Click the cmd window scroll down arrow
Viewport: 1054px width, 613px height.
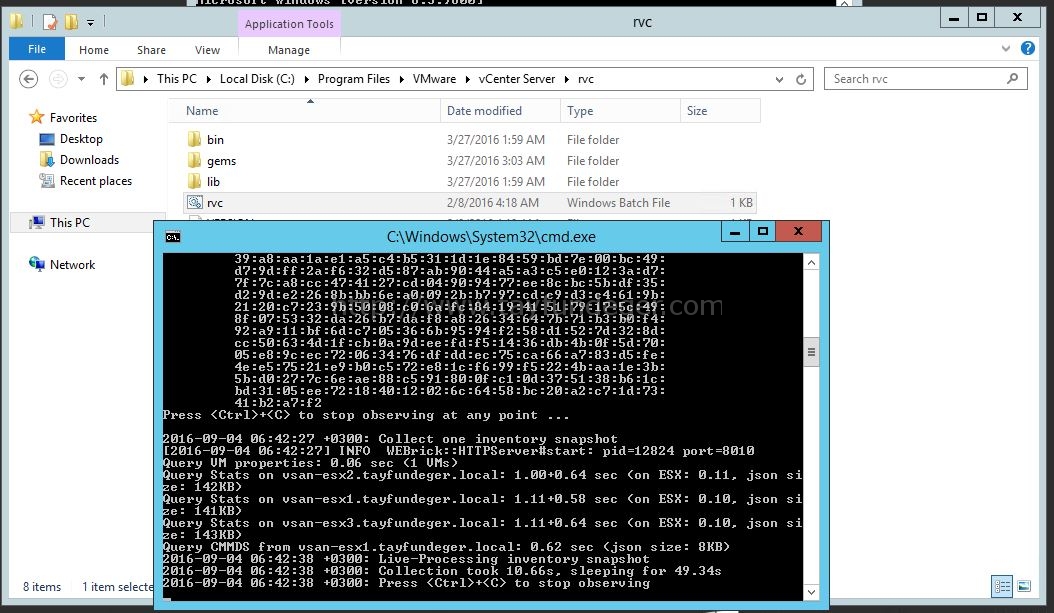click(811, 592)
